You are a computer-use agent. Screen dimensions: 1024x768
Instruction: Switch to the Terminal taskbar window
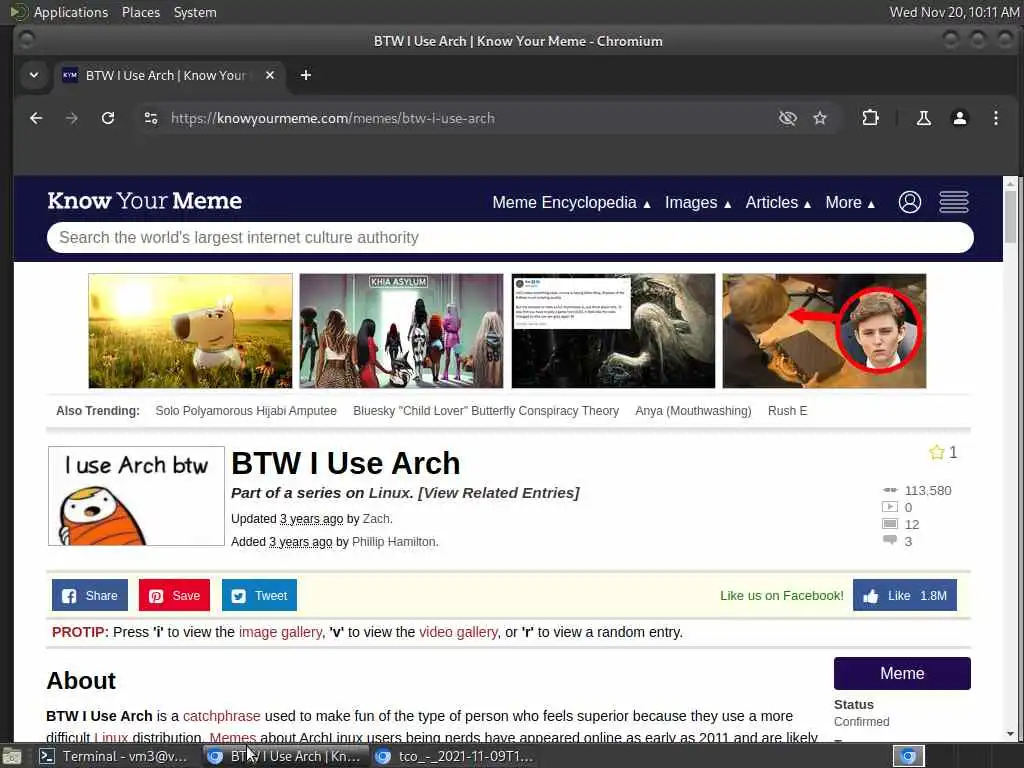pos(115,756)
